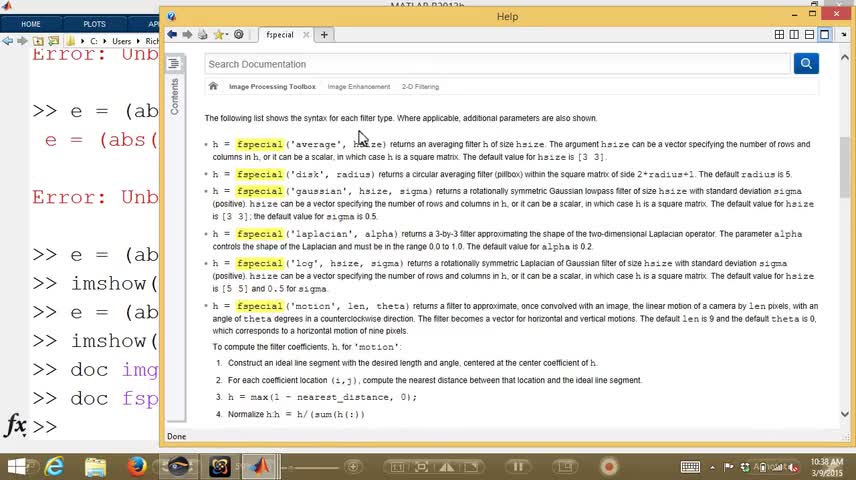Click the blue search button
The image size is (856, 480).
[x=806, y=63]
